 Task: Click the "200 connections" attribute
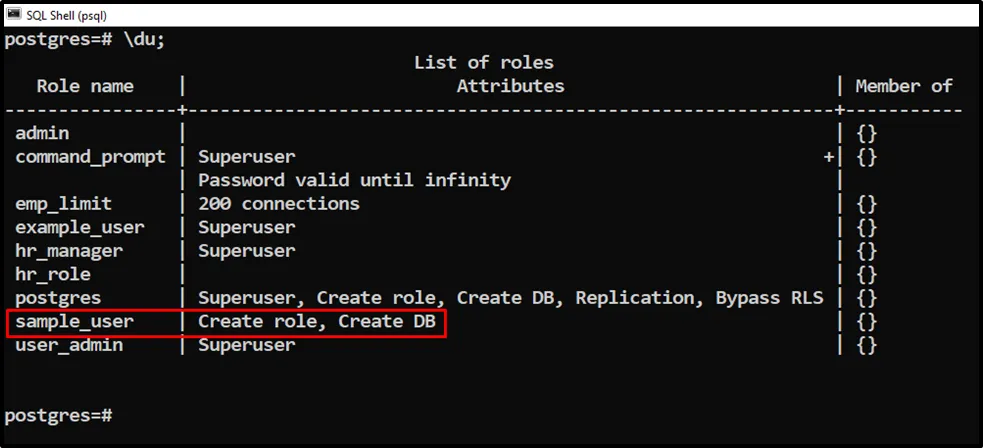278,204
